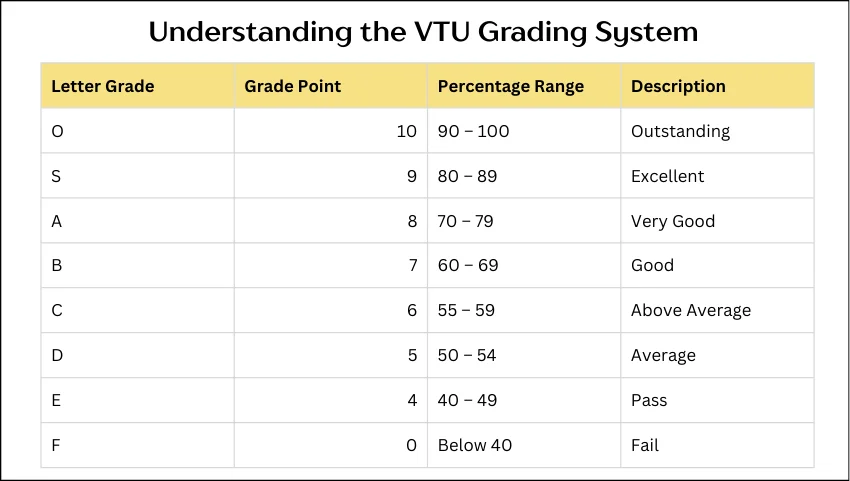850x481 pixels.
Task: Select the Fail description cell
Action: (x=645, y=445)
